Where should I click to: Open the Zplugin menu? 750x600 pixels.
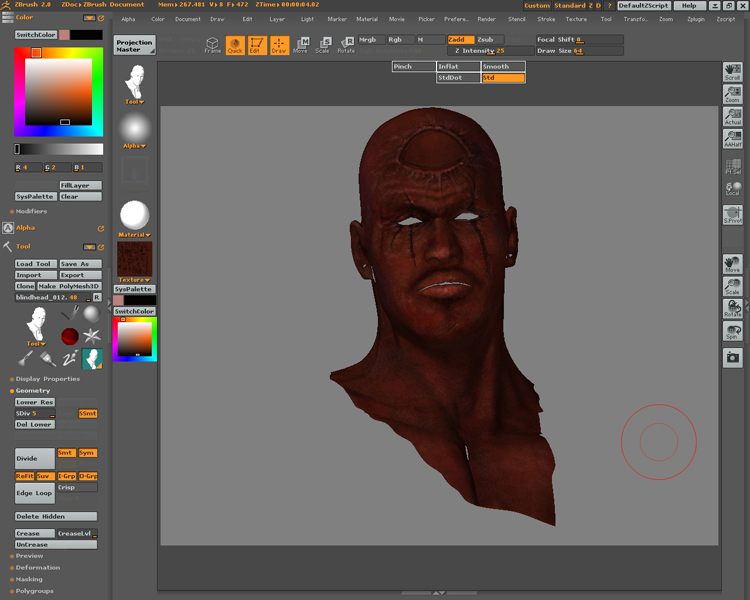pos(695,19)
